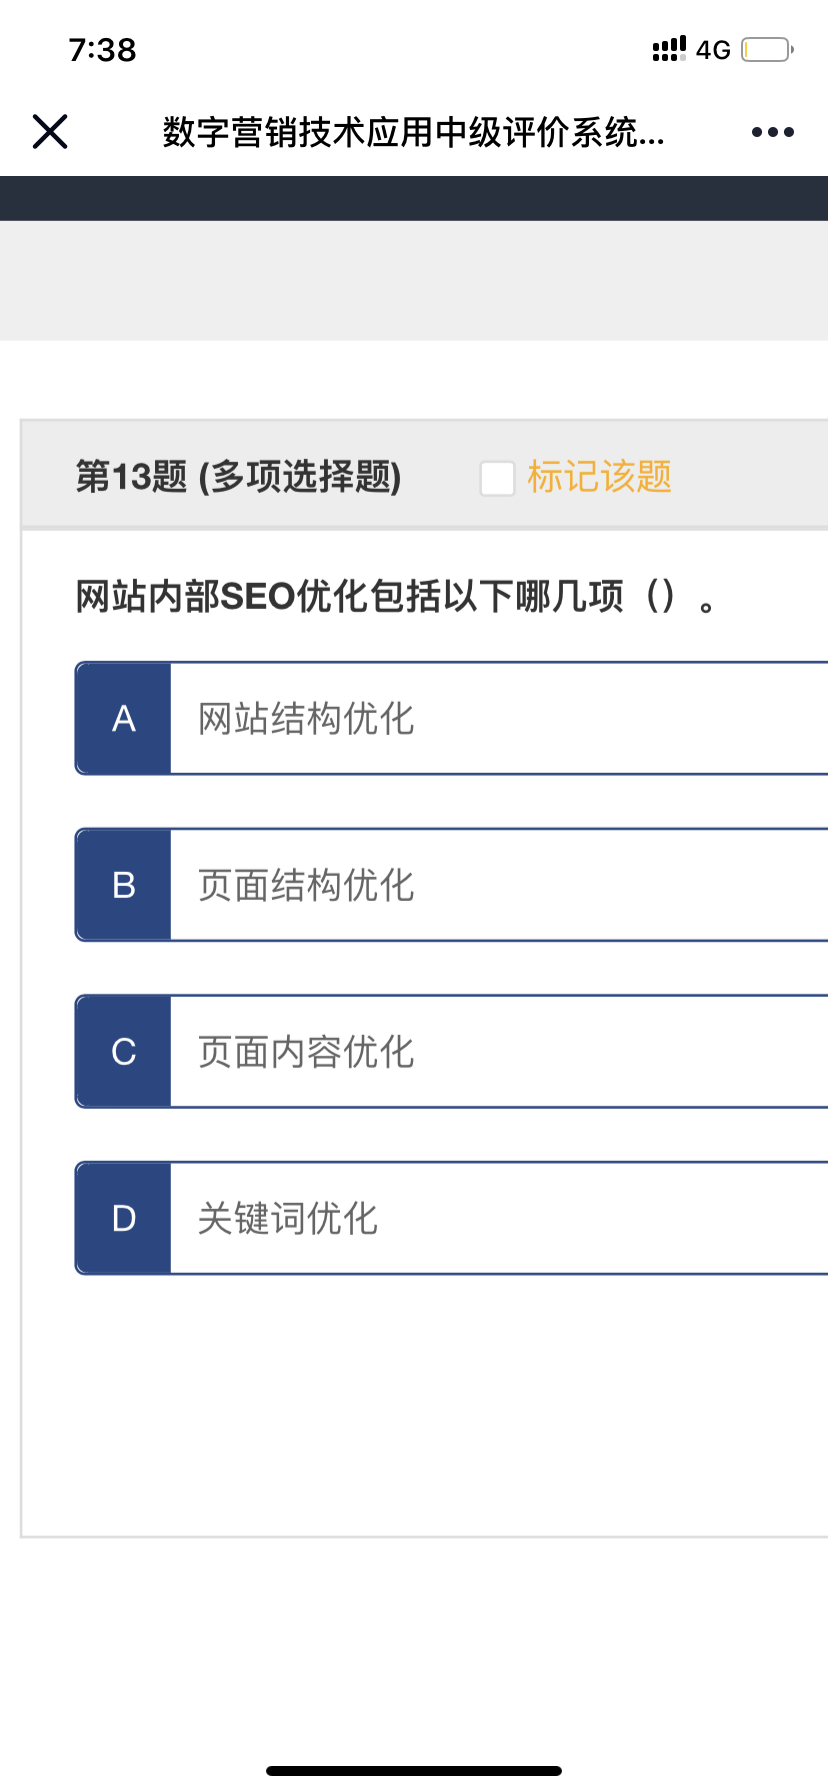
Task: Choose answer 关键词优化
Action: click(x=288, y=1218)
